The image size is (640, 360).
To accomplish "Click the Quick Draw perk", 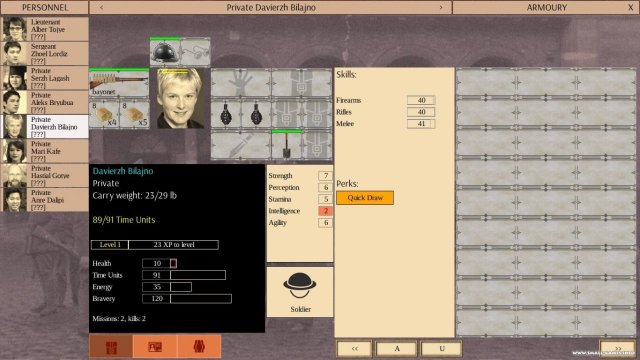I will coord(365,198).
